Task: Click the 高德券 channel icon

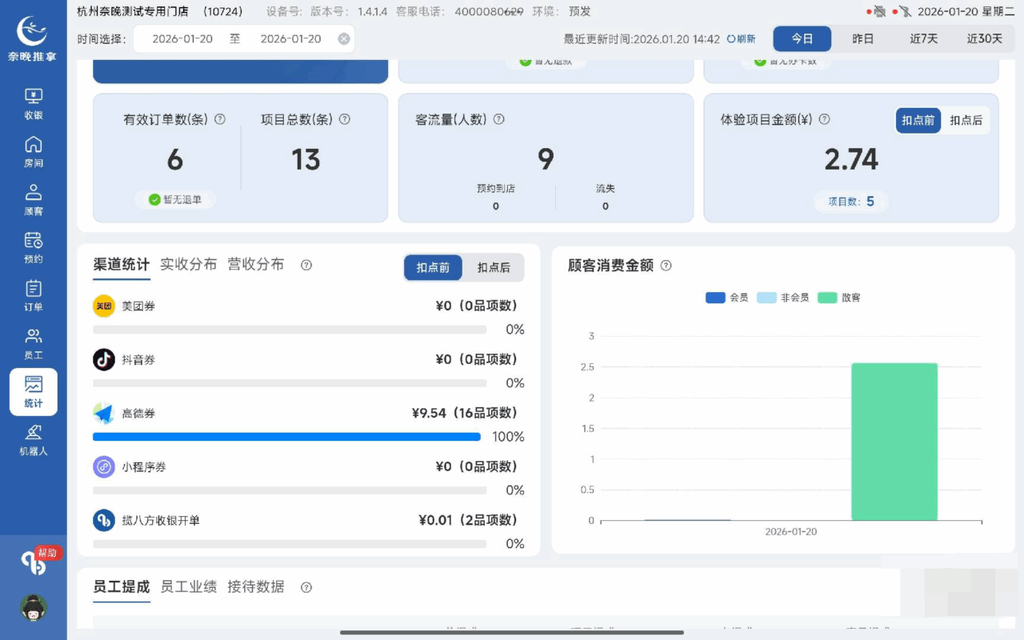Action: (103, 412)
